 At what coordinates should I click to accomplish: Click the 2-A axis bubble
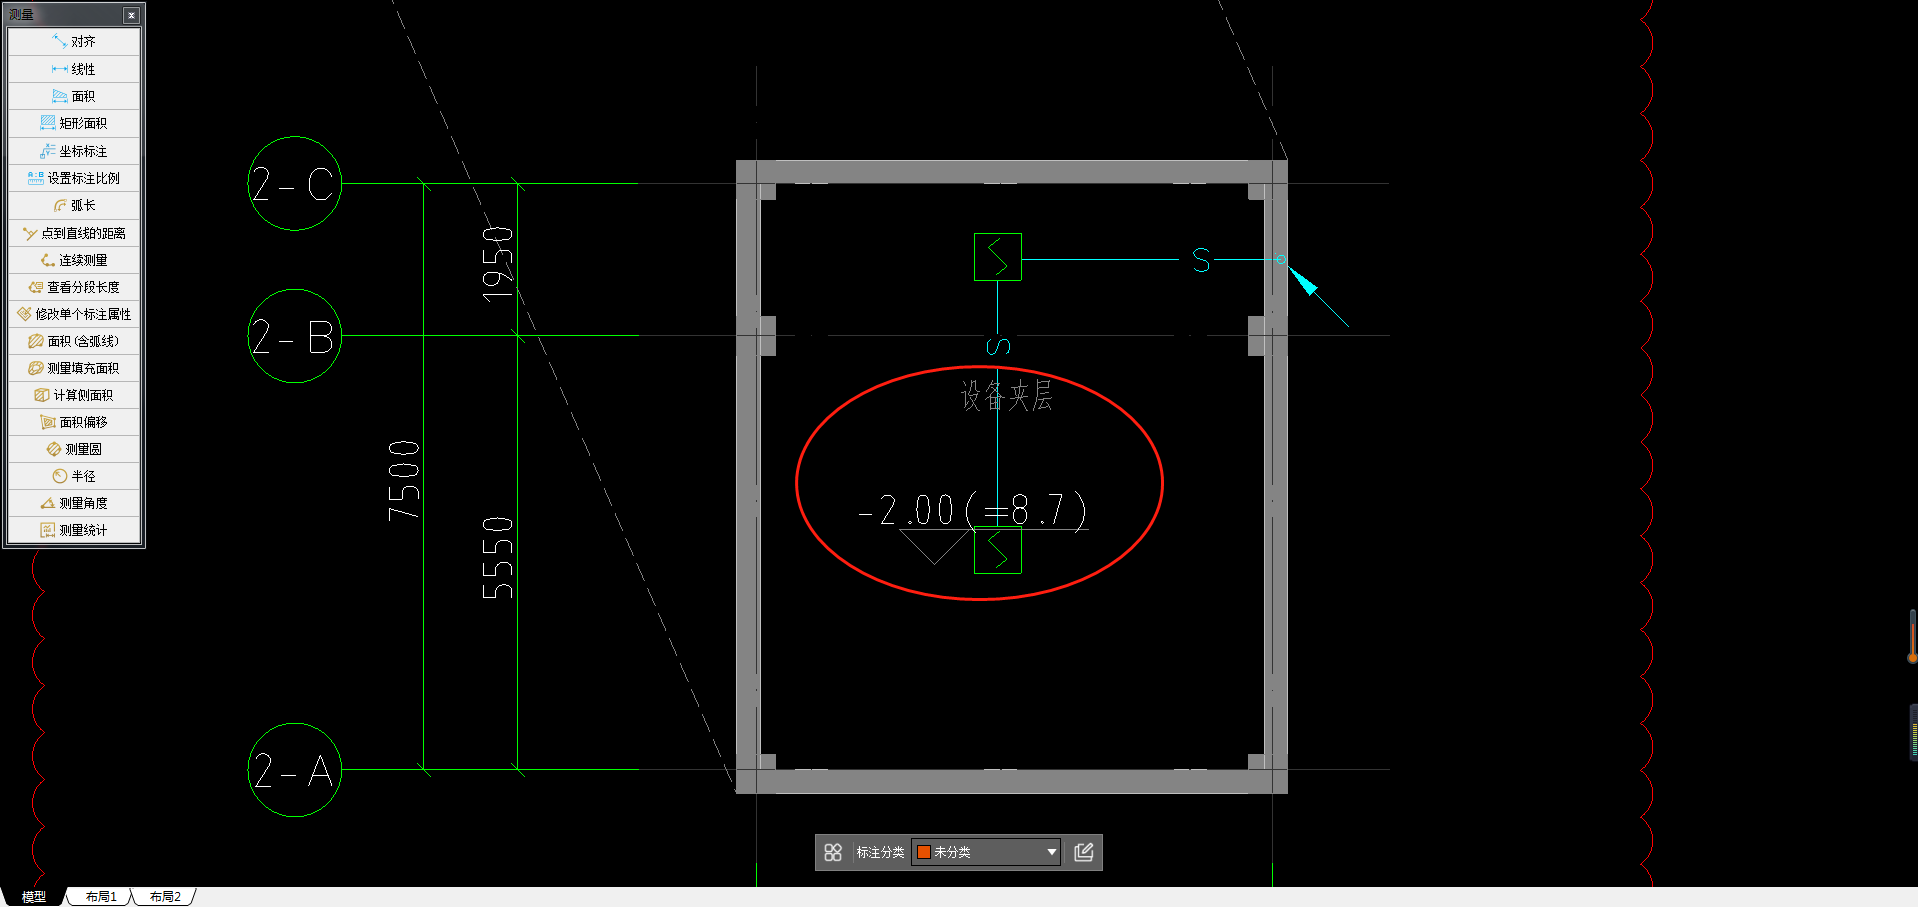(295, 770)
